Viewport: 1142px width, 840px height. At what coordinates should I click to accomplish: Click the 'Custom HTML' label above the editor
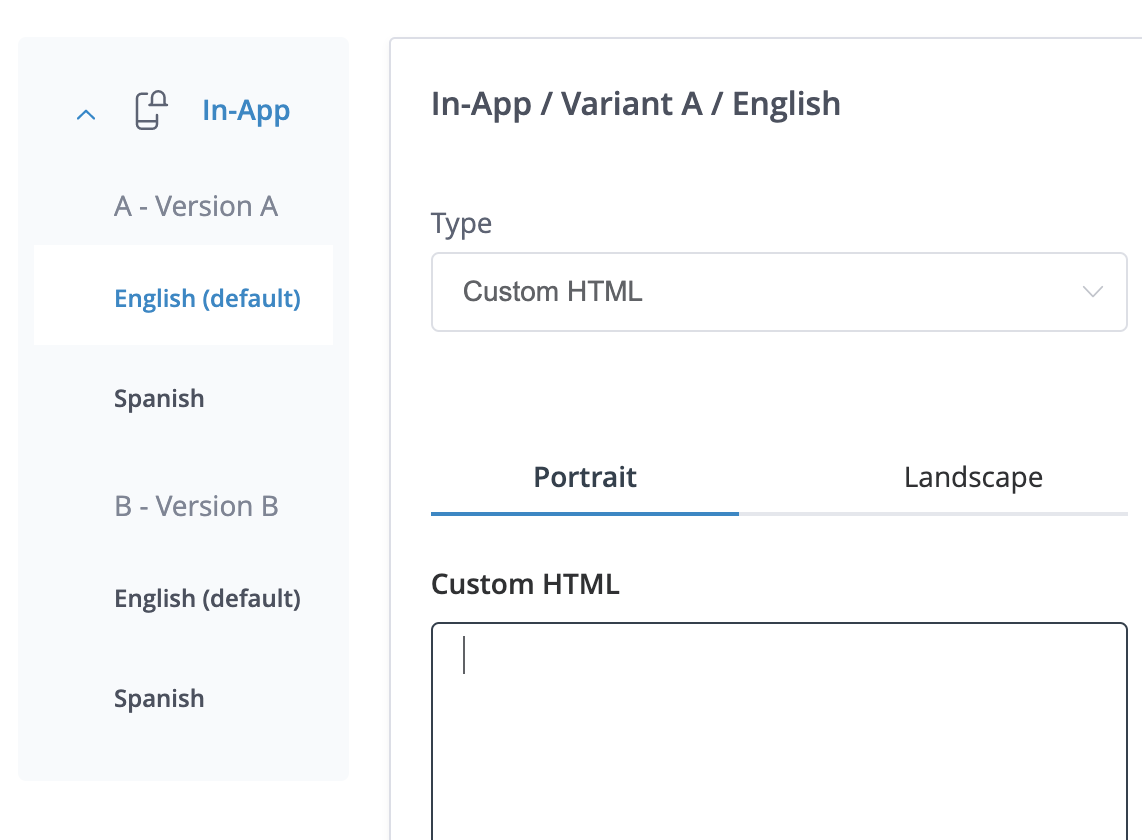click(x=525, y=584)
